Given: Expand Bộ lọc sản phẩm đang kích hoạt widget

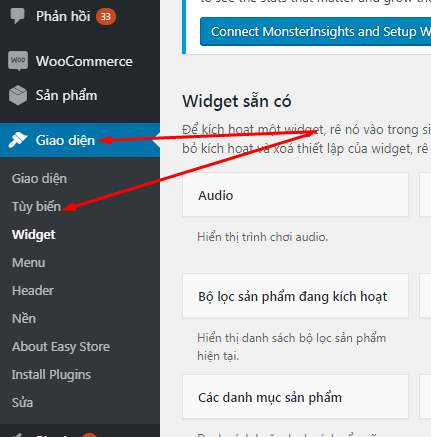Looking at the screenshot, I should (x=295, y=296).
